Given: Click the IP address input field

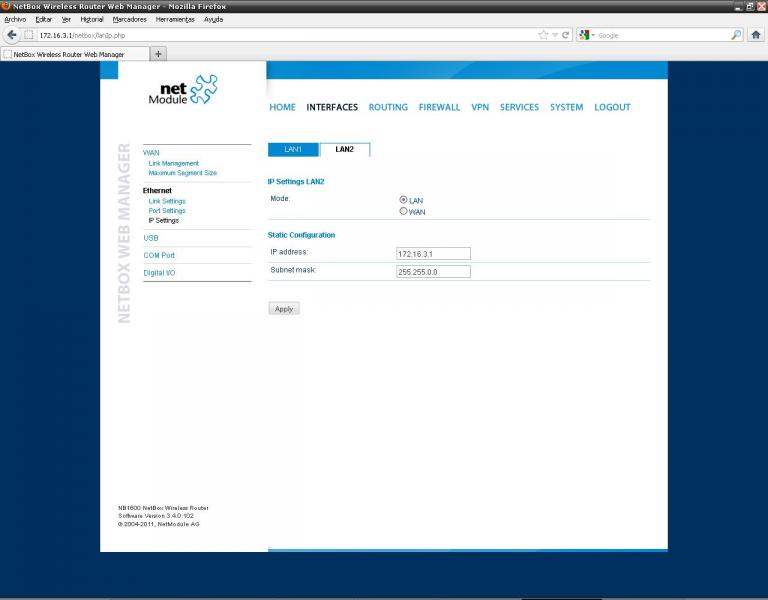Looking at the screenshot, I should point(433,254).
